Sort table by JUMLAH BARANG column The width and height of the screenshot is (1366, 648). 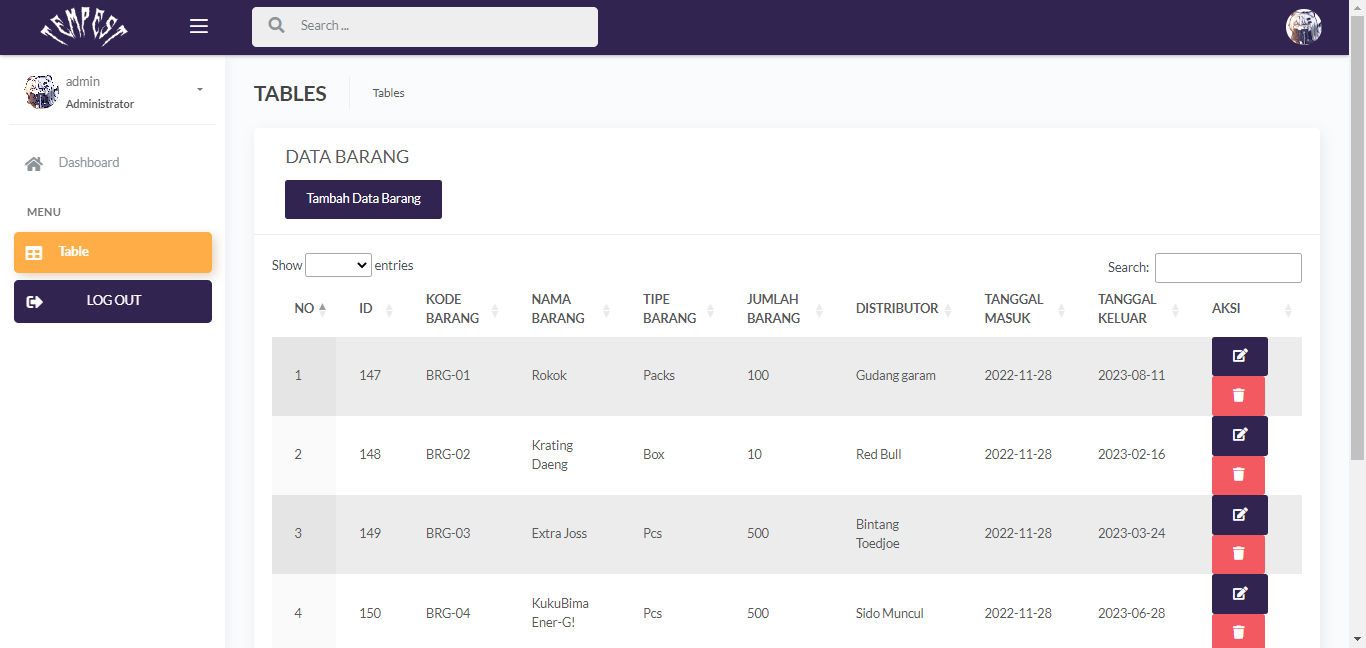tap(778, 309)
